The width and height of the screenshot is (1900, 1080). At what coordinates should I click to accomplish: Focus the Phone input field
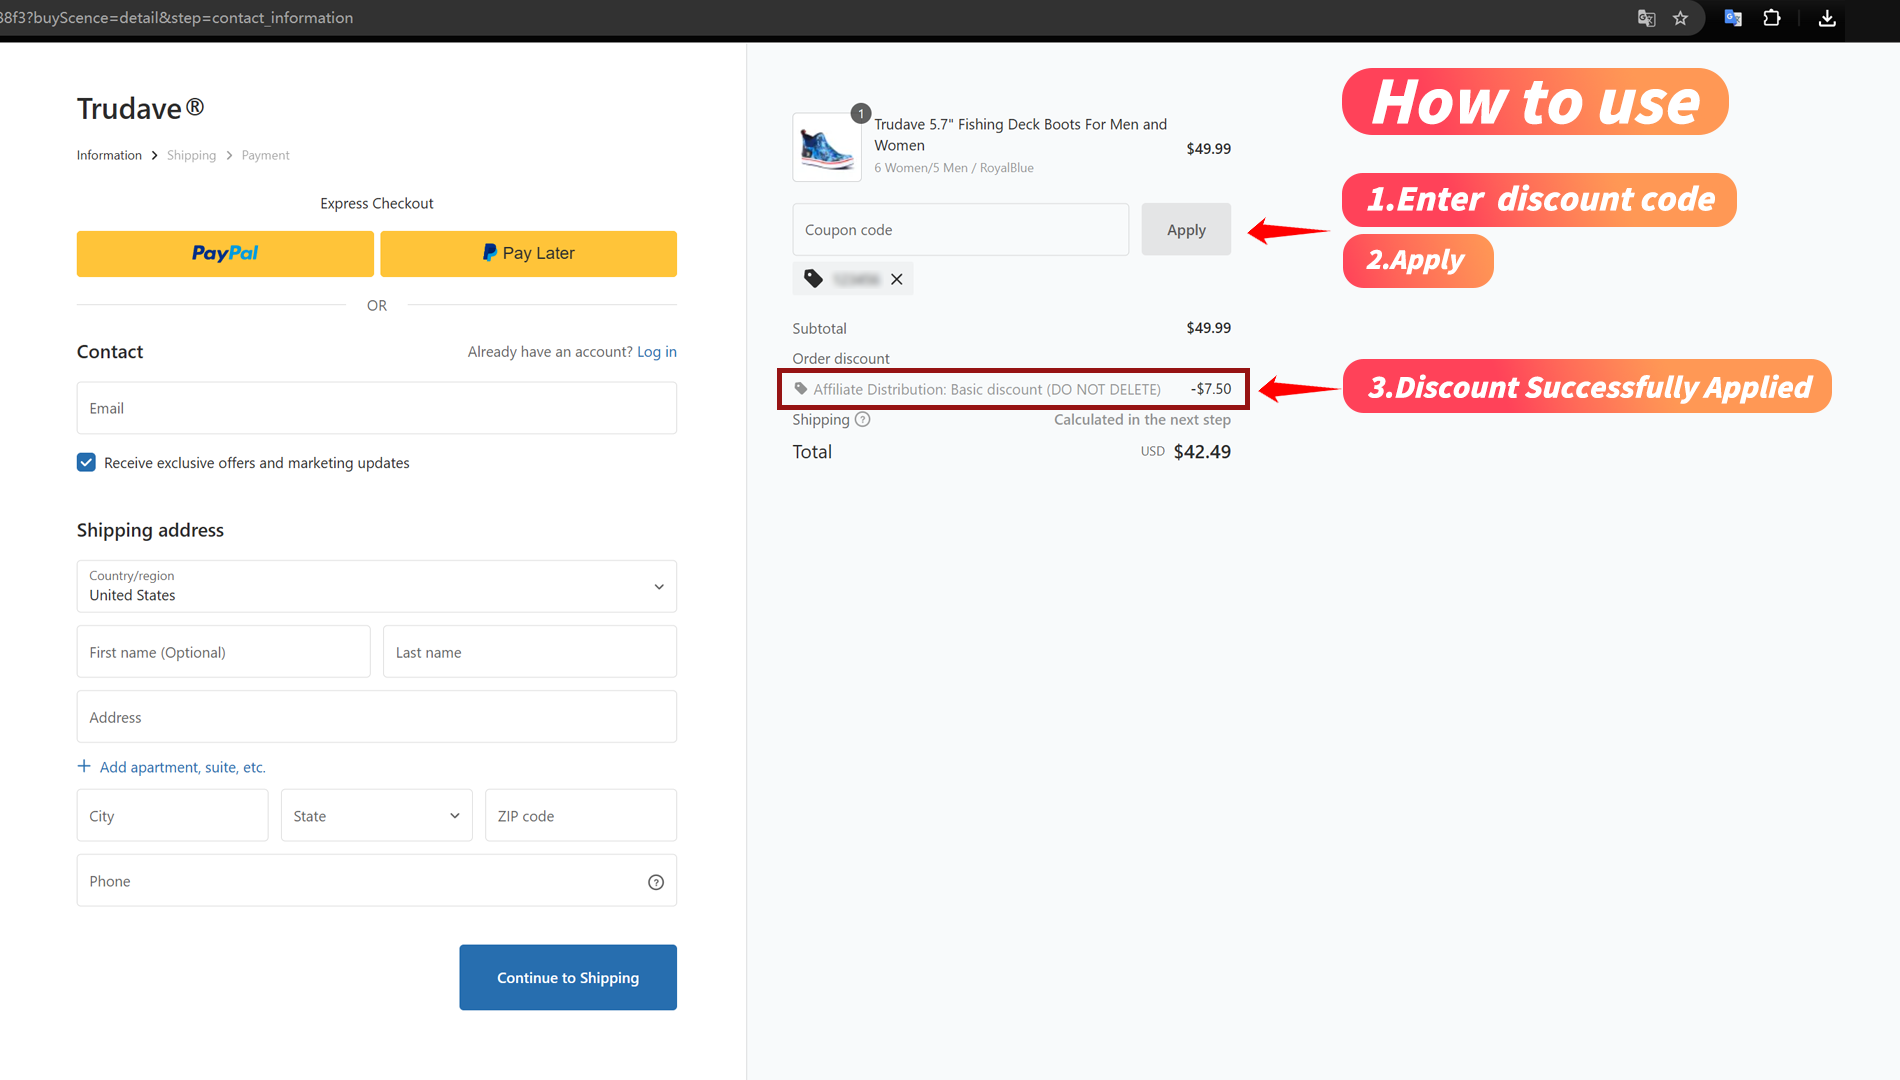(x=377, y=880)
